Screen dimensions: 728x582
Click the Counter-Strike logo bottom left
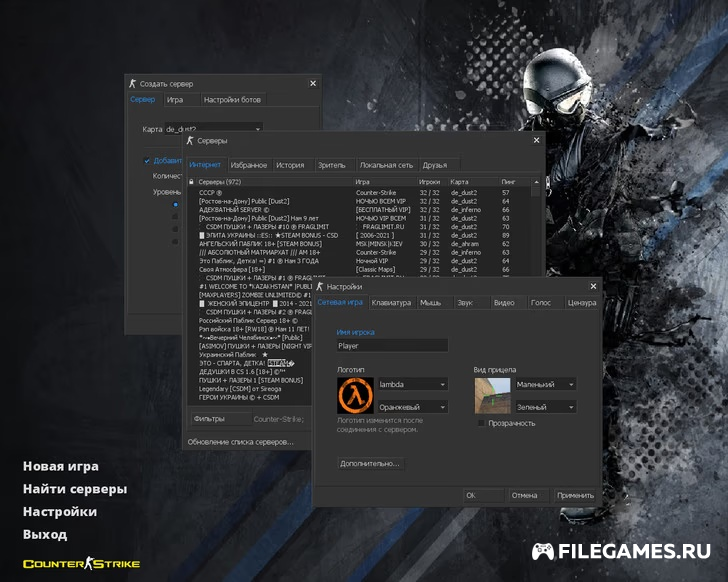click(x=81, y=564)
